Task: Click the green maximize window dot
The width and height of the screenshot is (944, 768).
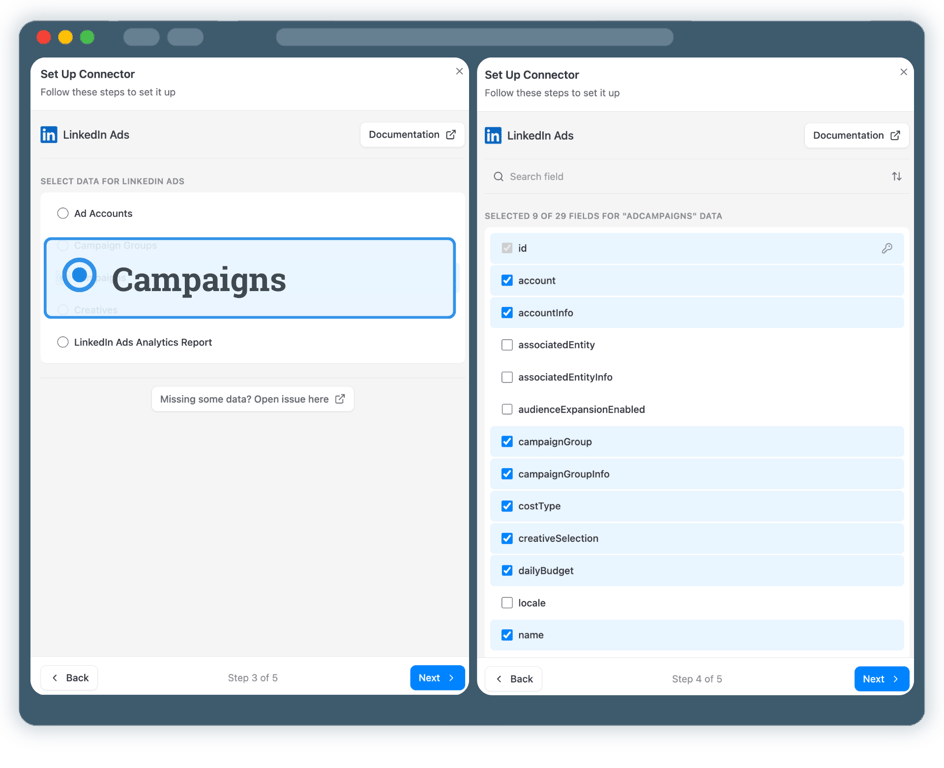Action: pos(87,37)
